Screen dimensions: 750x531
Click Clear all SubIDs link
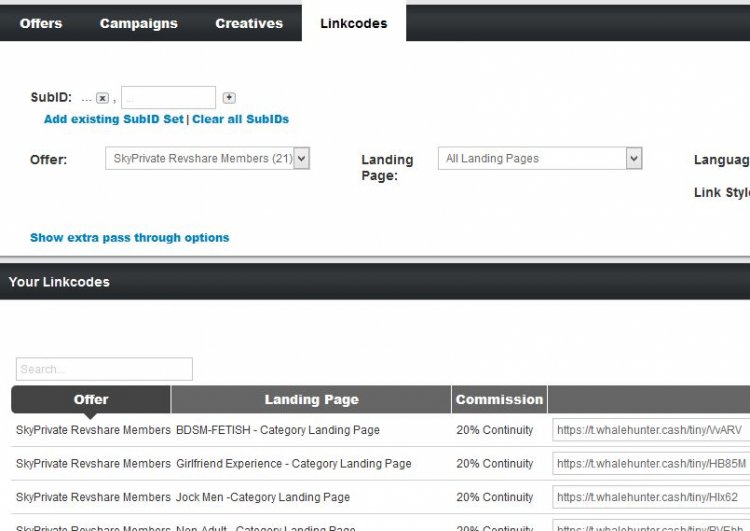coord(241,119)
